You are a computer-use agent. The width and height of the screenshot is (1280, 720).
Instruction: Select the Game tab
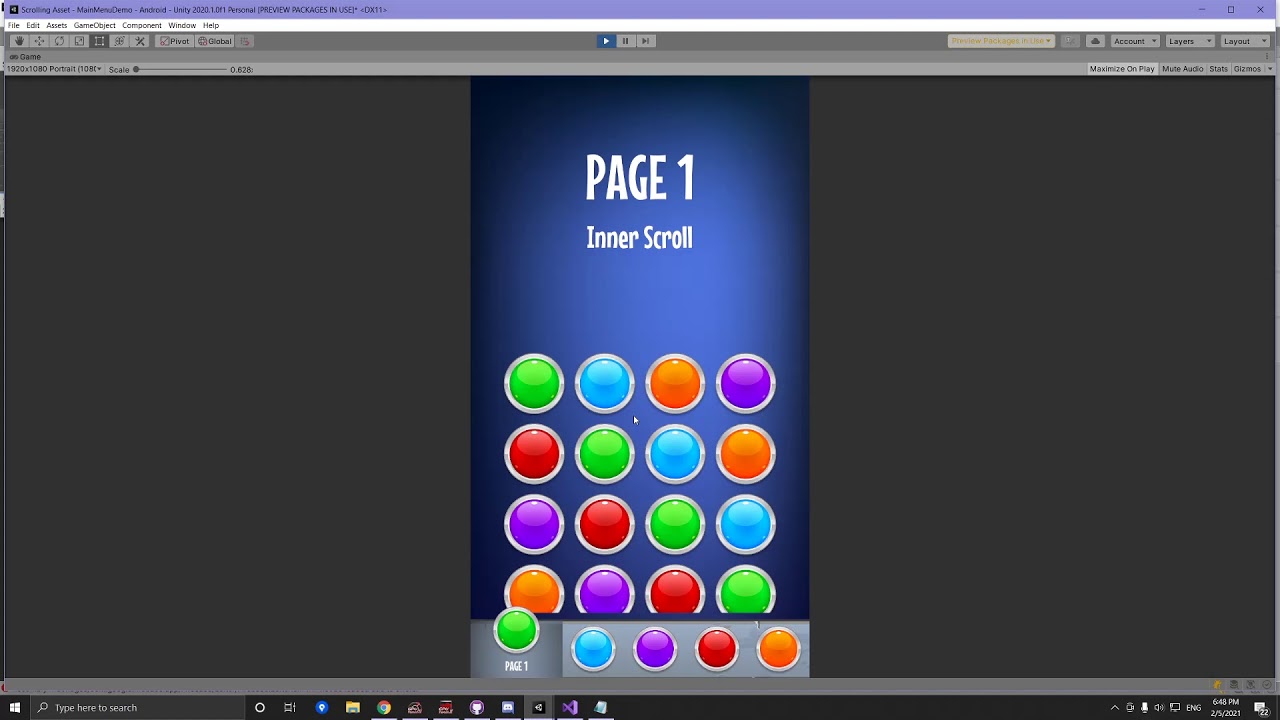(25, 57)
